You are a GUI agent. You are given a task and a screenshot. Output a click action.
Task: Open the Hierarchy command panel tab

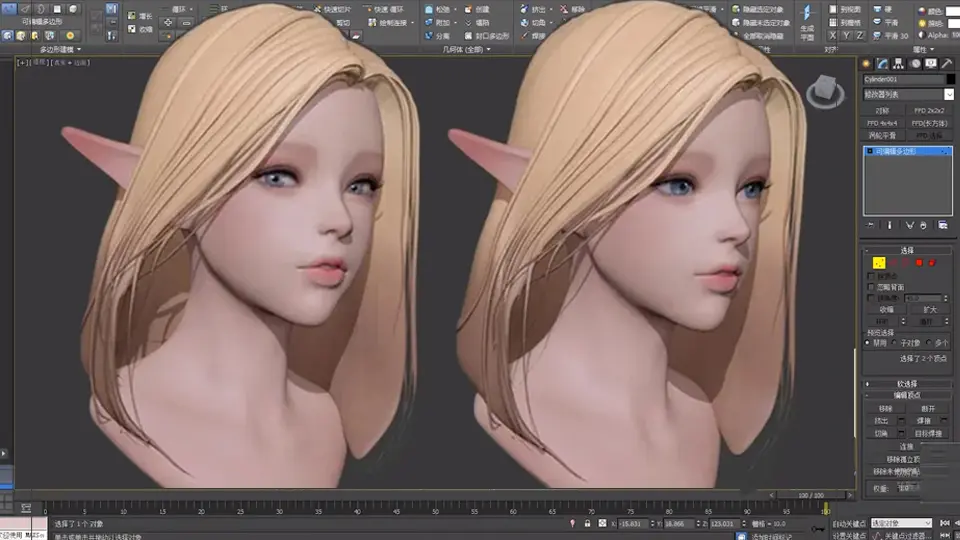tap(898, 64)
